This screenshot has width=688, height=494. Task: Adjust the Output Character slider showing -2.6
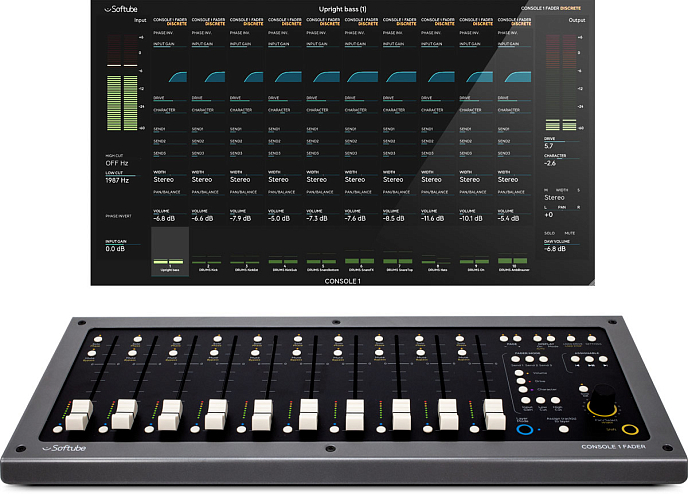562,158
